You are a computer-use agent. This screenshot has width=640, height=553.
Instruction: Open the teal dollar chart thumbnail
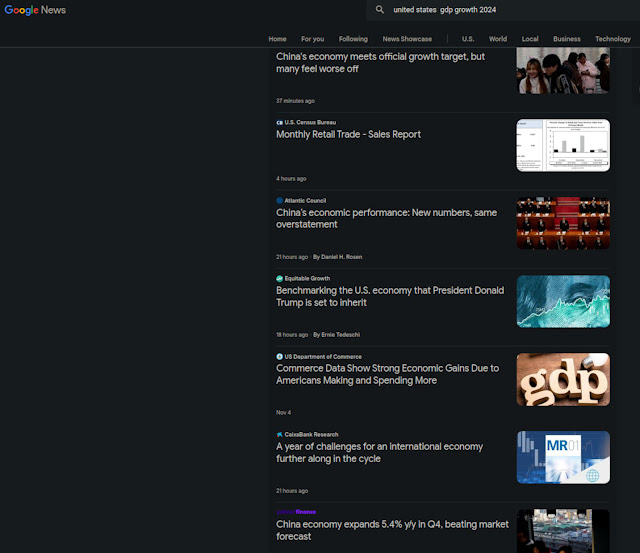(x=563, y=301)
